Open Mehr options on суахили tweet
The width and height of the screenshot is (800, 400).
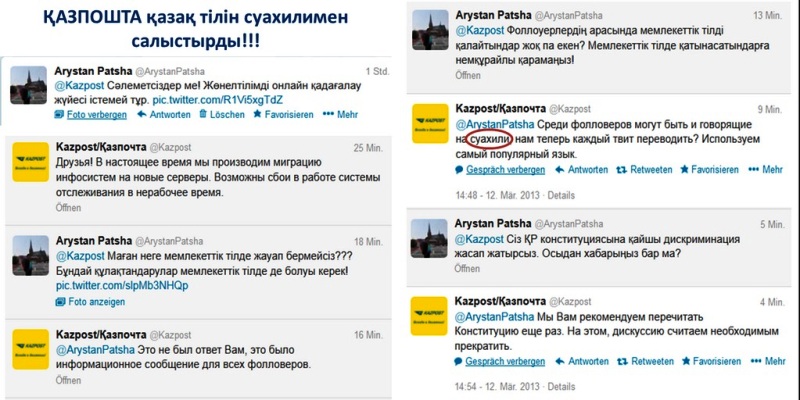[765, 170]
